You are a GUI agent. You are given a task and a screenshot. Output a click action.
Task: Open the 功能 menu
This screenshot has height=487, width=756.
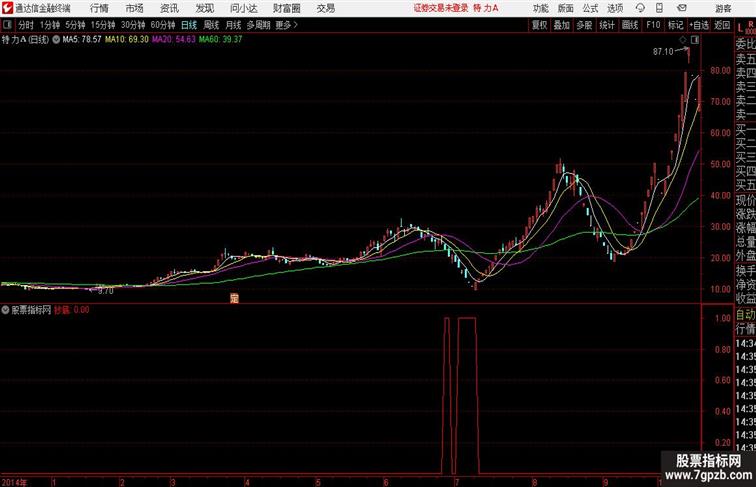coord(540,8)
